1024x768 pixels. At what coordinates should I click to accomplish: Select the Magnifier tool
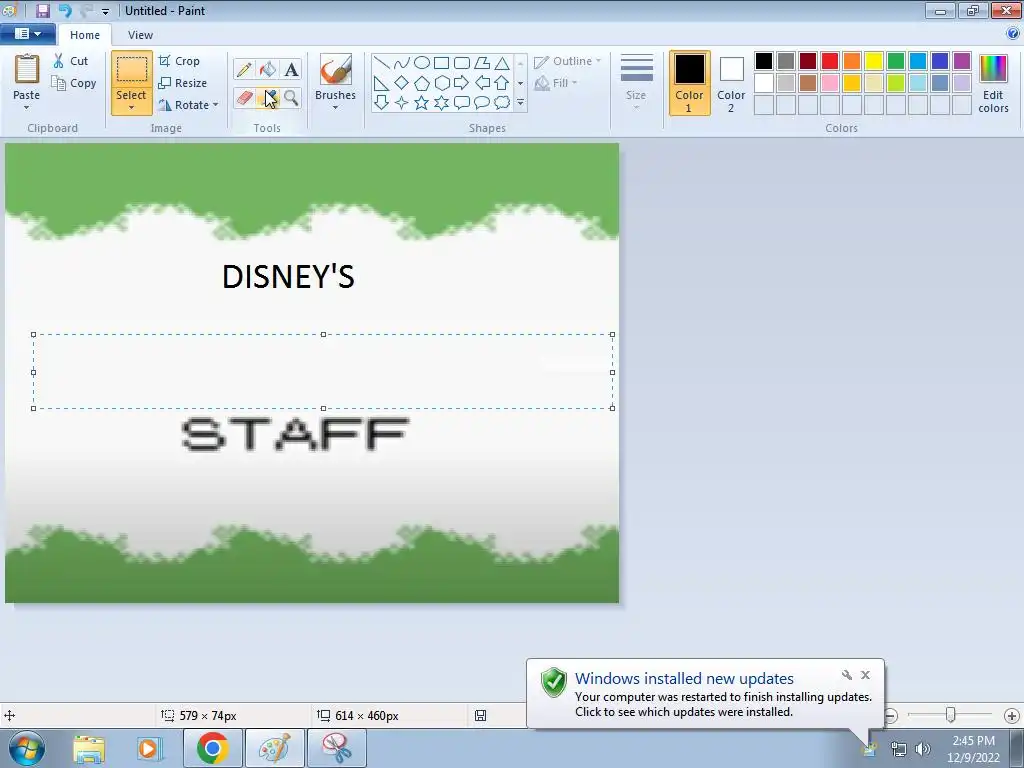[x=291, y=98]
